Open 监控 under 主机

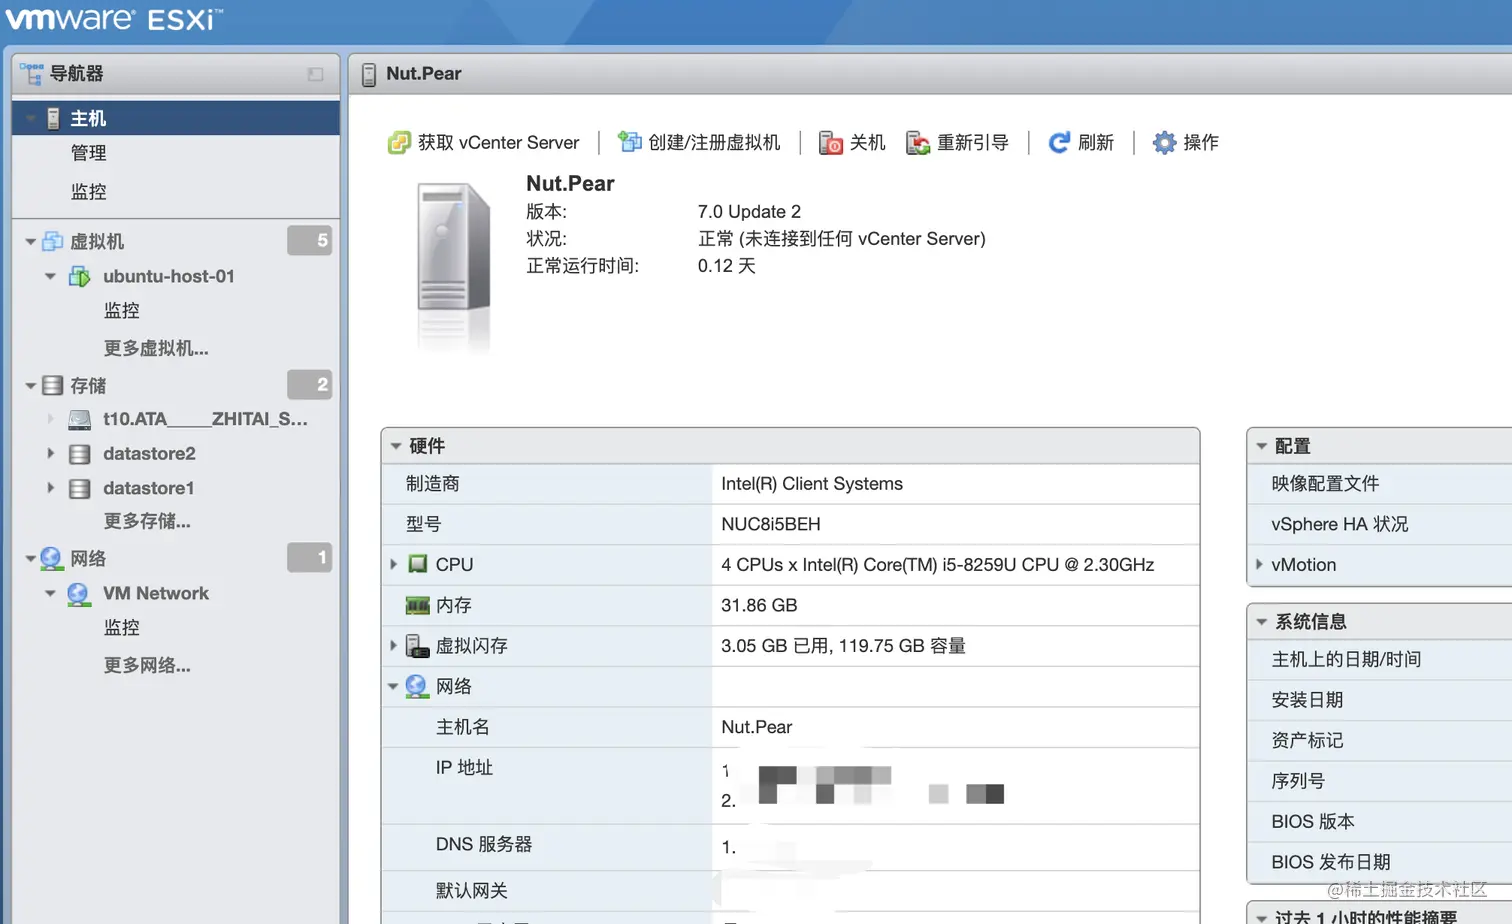(x=88, y=191)
